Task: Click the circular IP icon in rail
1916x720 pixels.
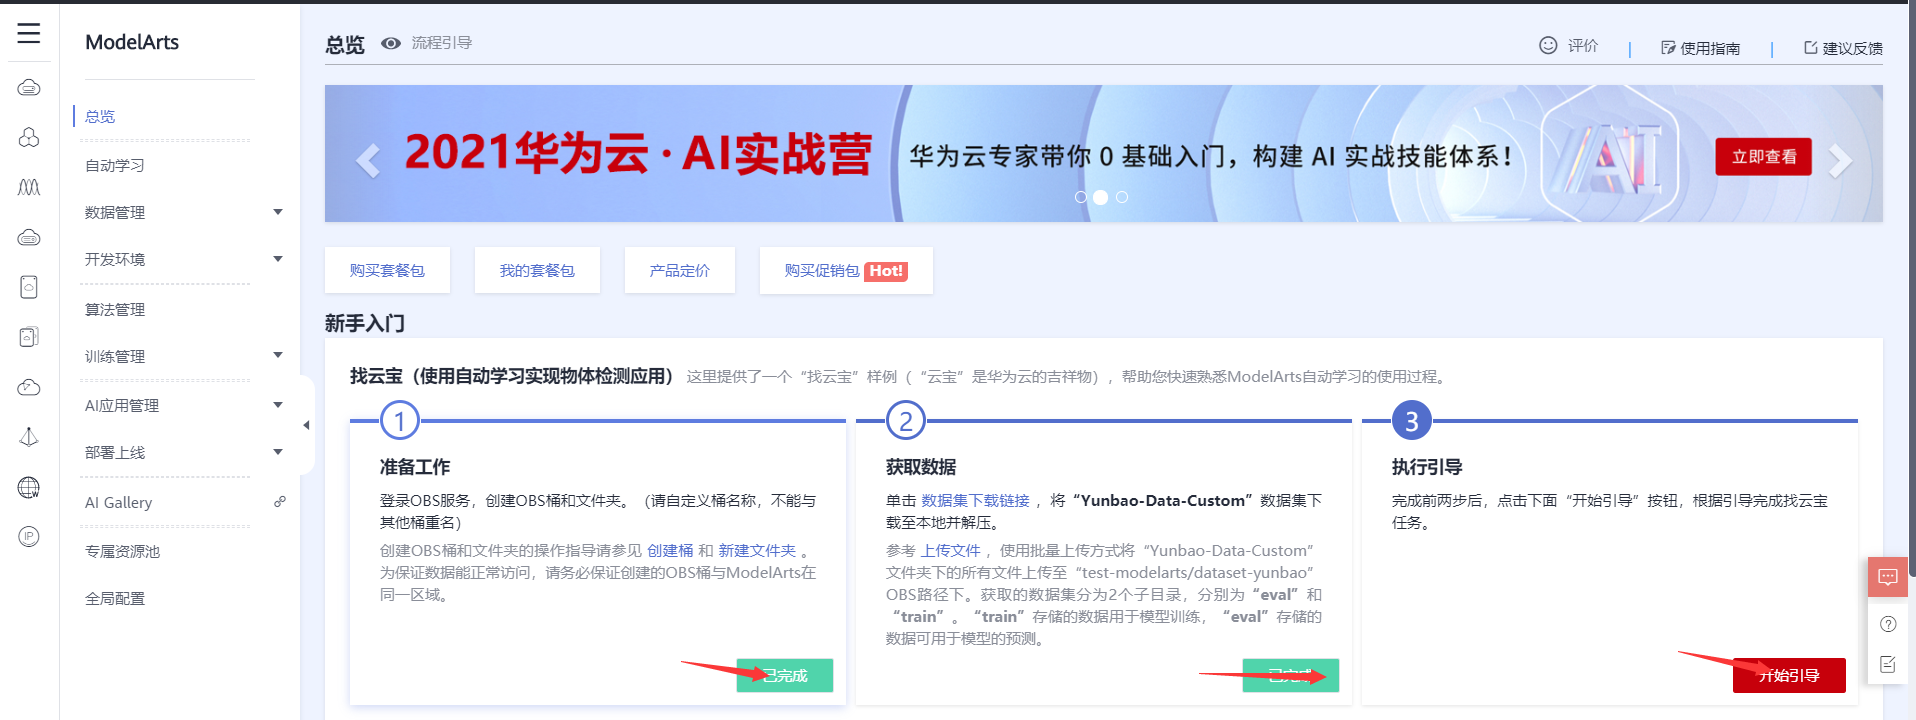Action: (x=29, y=537)
